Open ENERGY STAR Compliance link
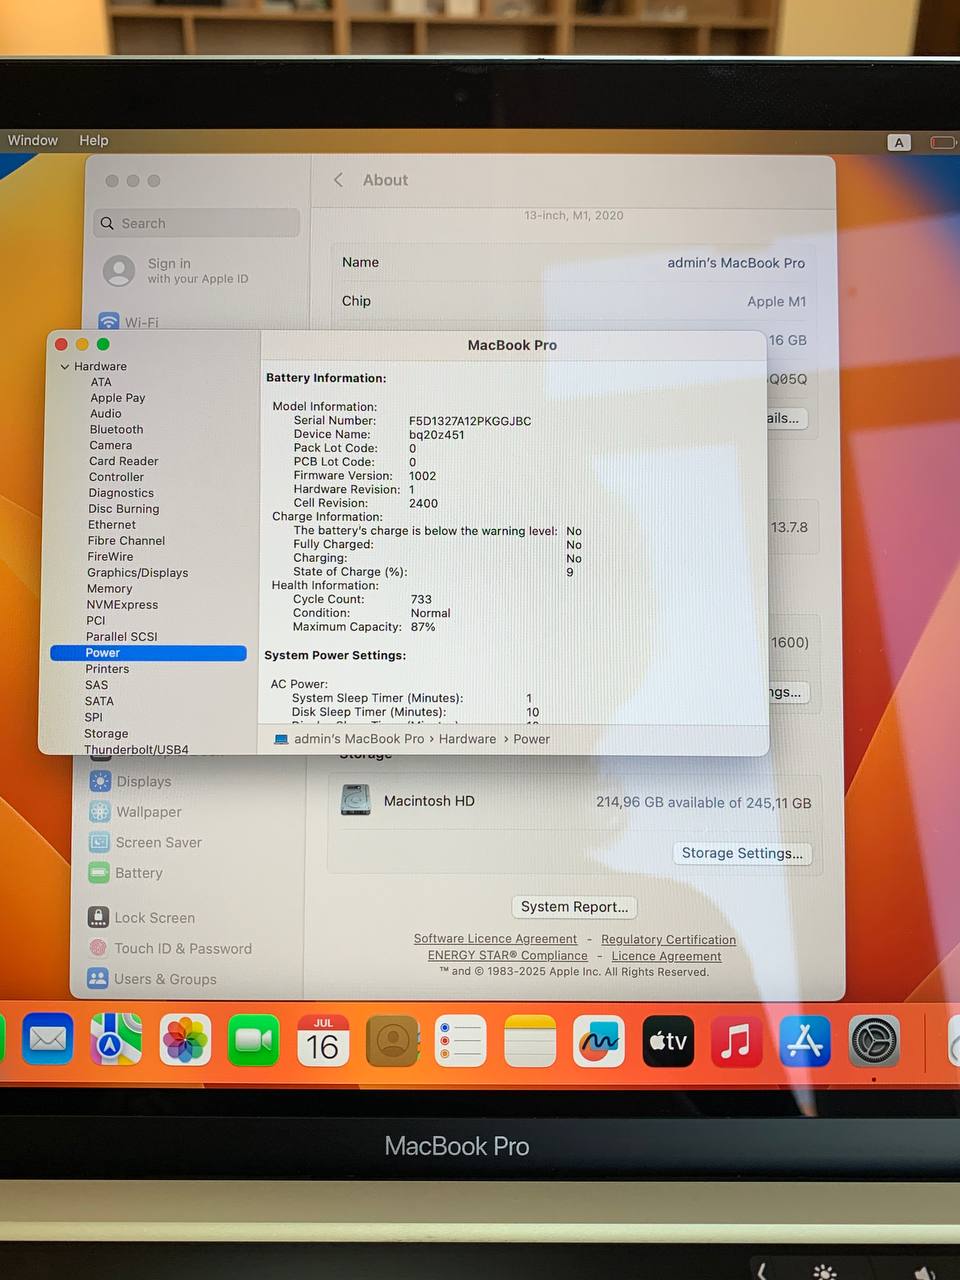 pyautogui.click(x=507, y=956)
